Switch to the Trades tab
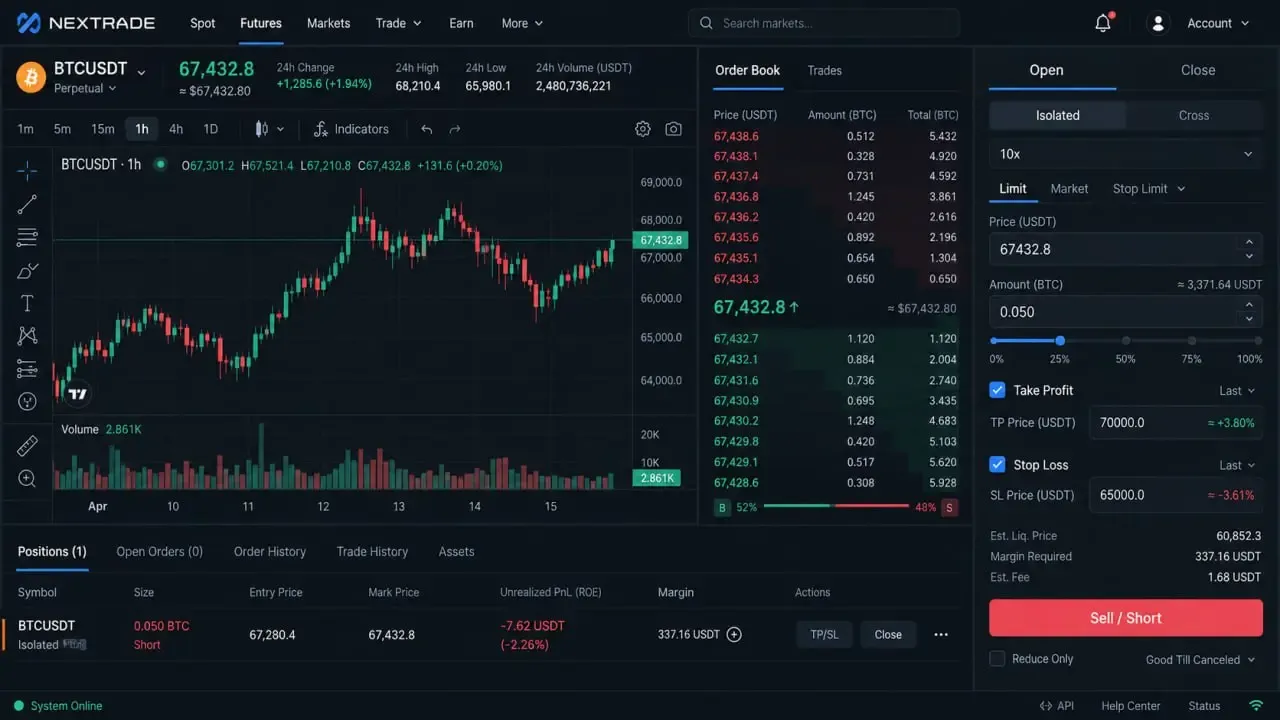The height and width of the screenshot is (720, 1280). (x=825, y=70)
